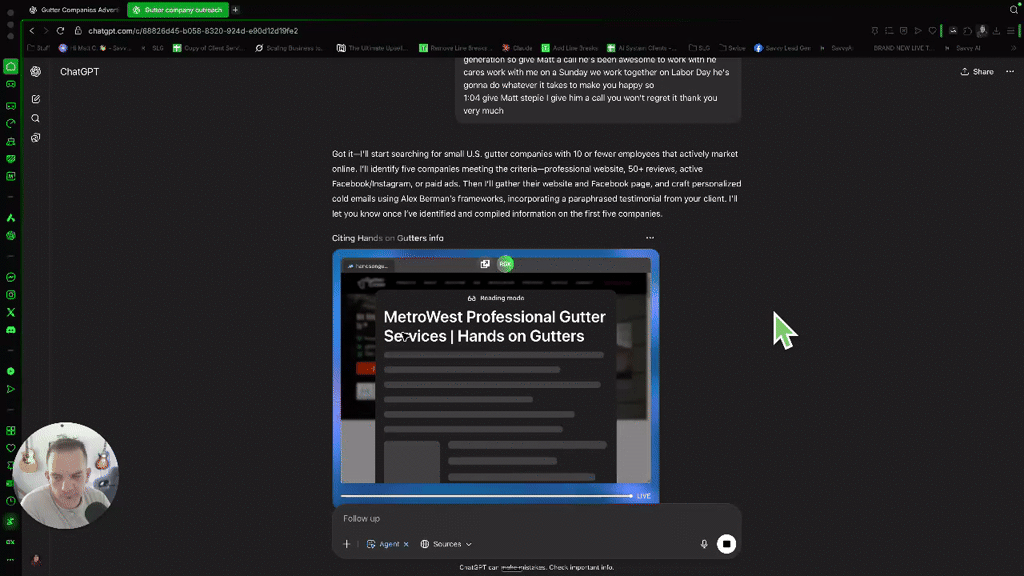Open the three-dot sidebar setup menu
Screen dimensions: 1024x576
pos(10,560)
